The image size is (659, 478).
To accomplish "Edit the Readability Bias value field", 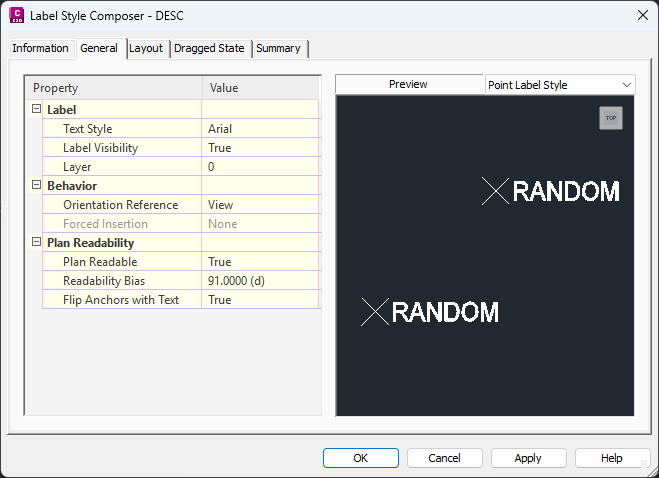I will [x=260, y=281].
